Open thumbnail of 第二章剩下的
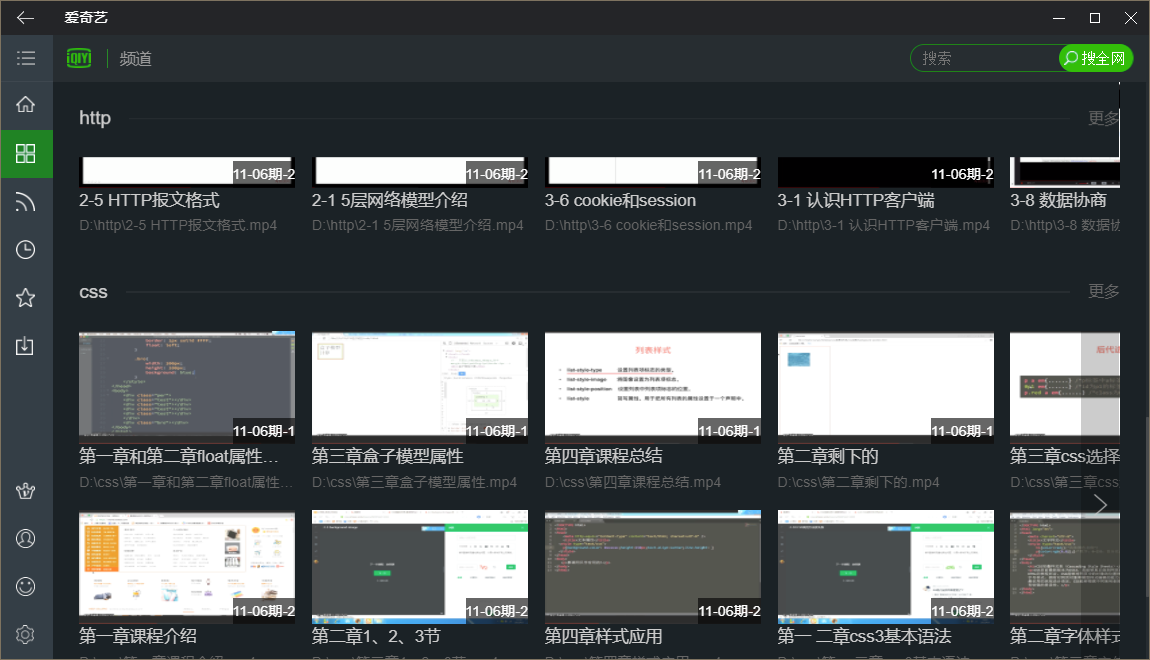The height and width of the screenshot is (660, 1150). pos(885,387)
